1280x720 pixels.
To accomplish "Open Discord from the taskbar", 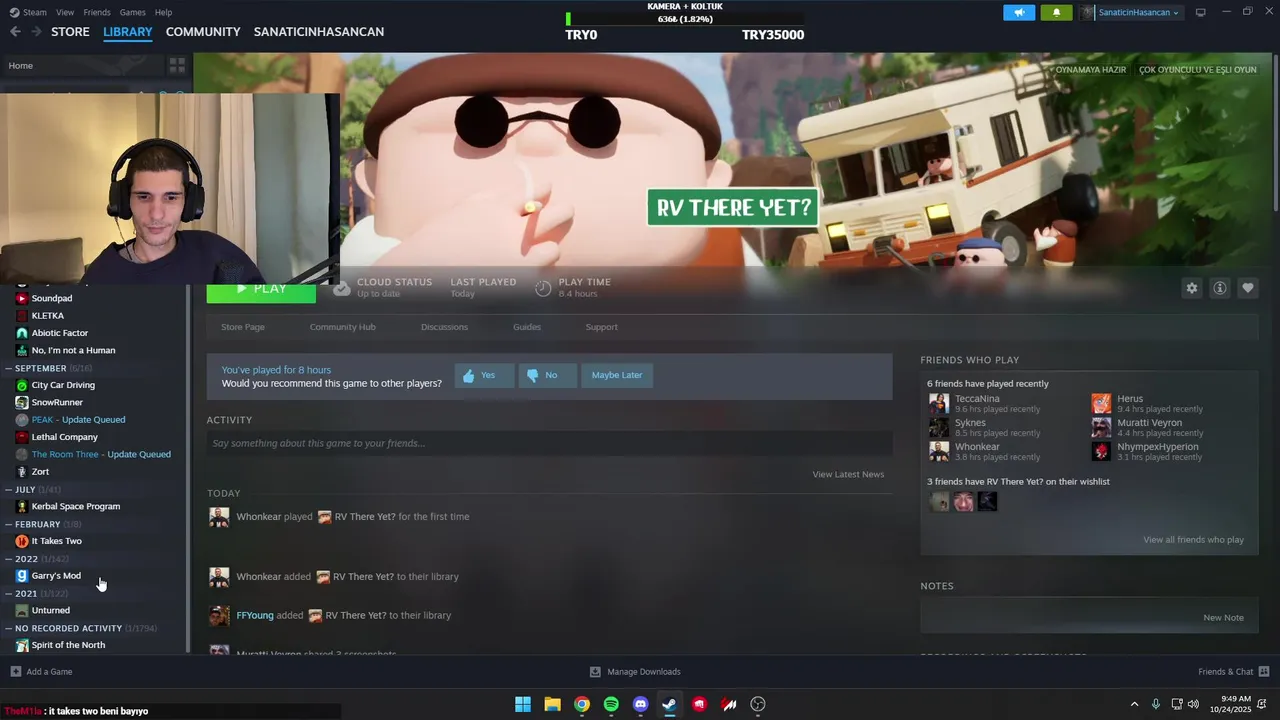I will (641, 704).
